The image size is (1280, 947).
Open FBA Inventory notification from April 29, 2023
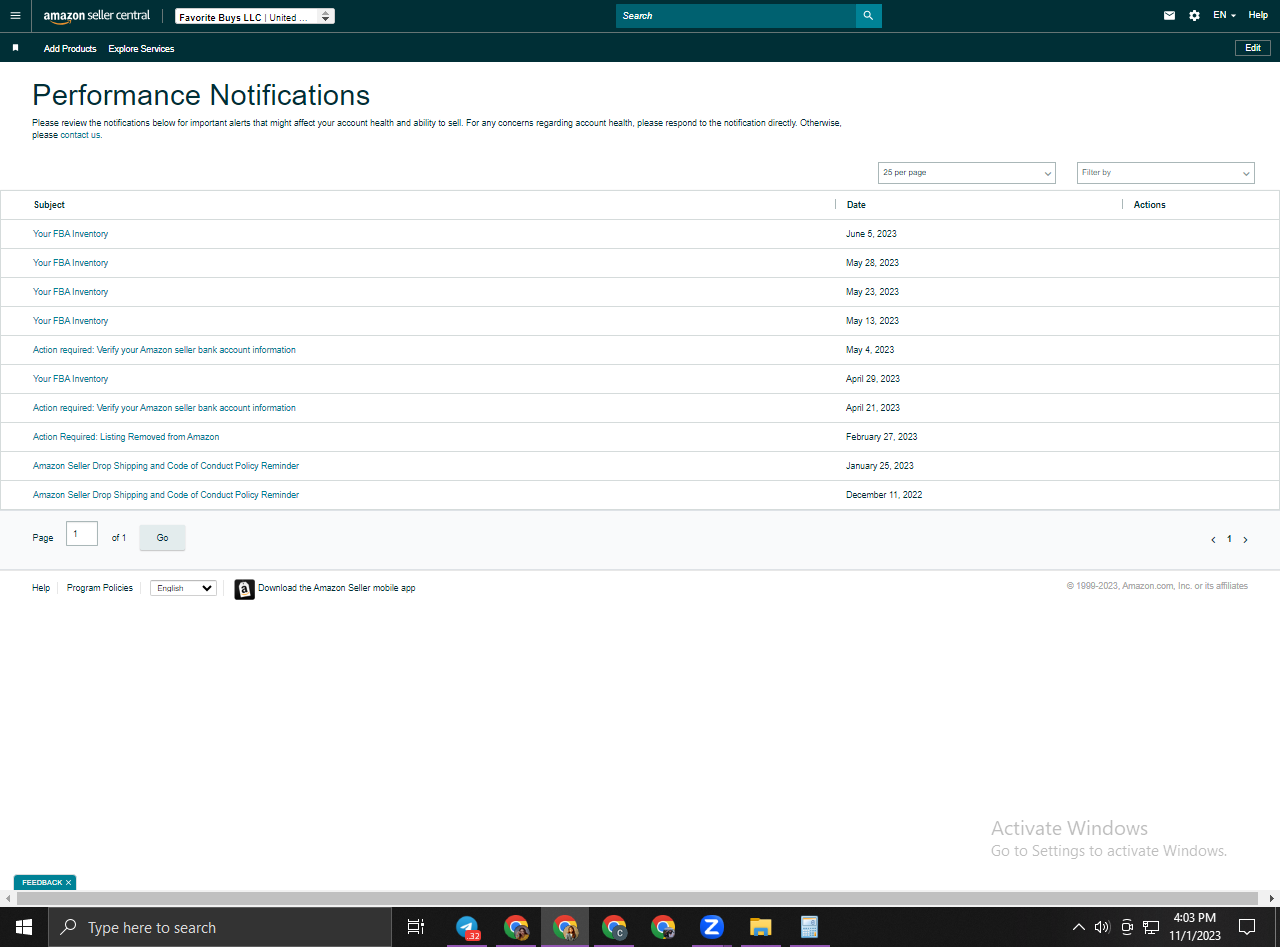[x=70, y=379]
